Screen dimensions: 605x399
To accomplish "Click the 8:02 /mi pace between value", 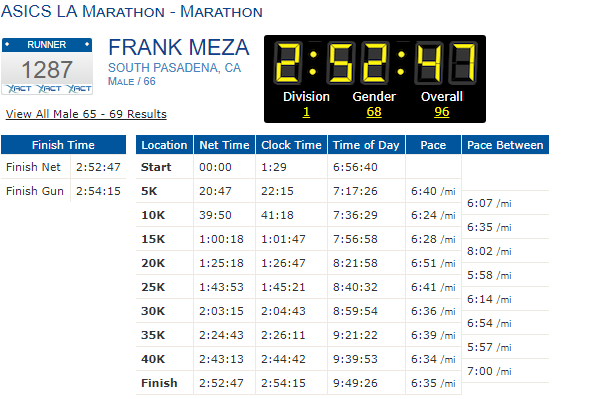I will [489, 251].
